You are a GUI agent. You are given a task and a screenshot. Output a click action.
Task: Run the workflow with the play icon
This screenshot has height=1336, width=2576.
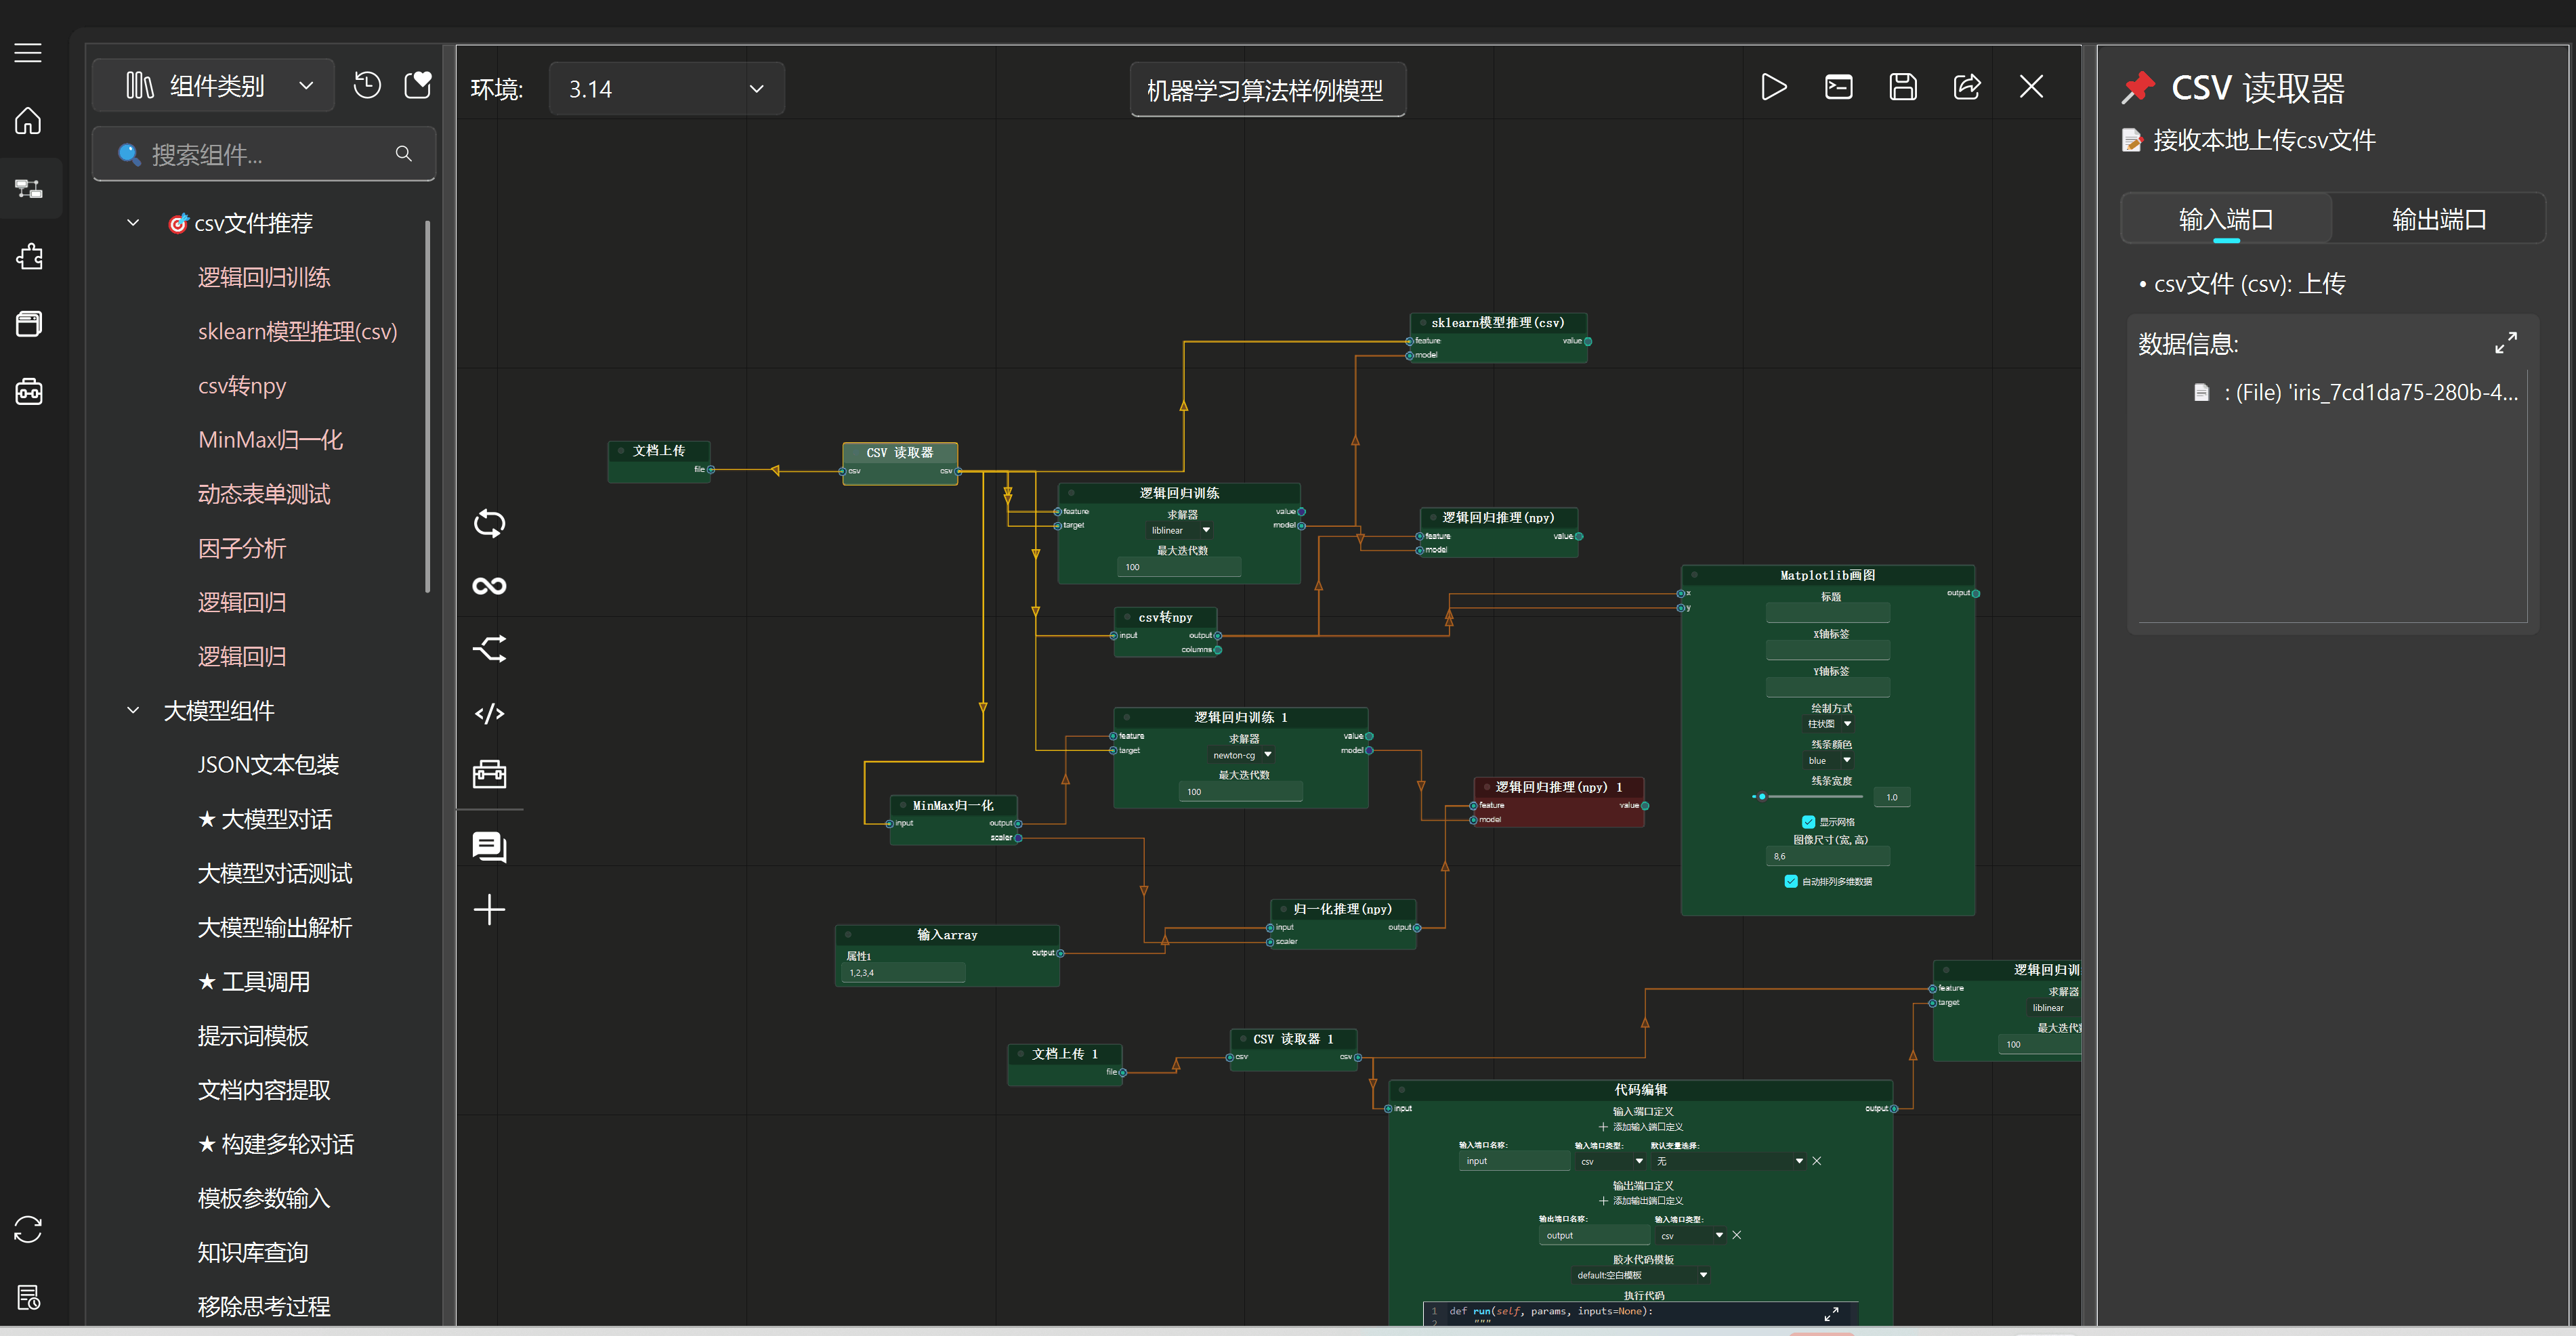click(x=1773, y=88)
